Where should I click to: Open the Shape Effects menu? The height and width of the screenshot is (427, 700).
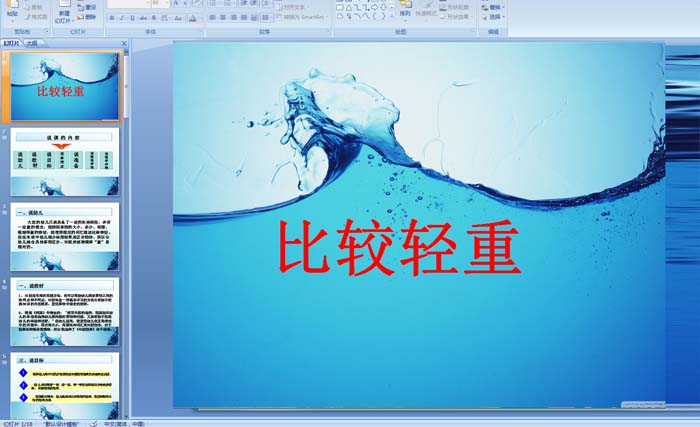pos(454,17)
